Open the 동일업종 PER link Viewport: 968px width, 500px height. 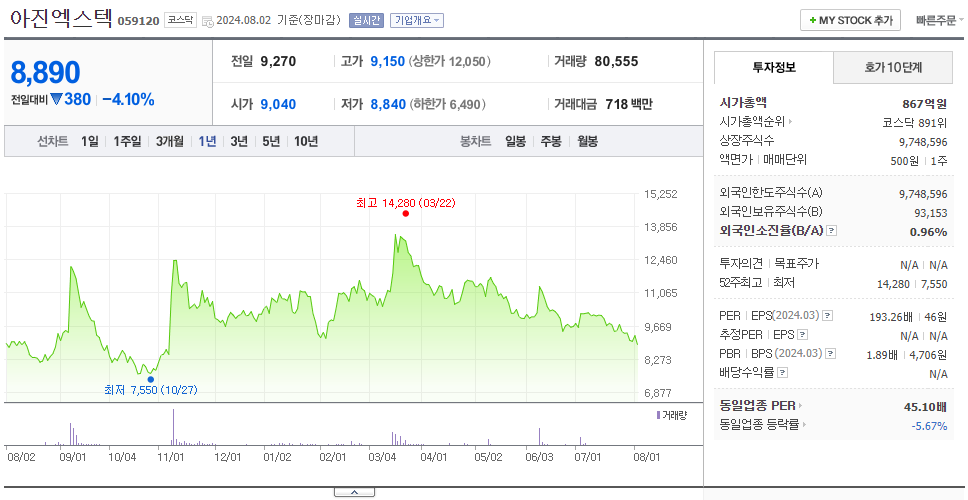pos(757,406)
